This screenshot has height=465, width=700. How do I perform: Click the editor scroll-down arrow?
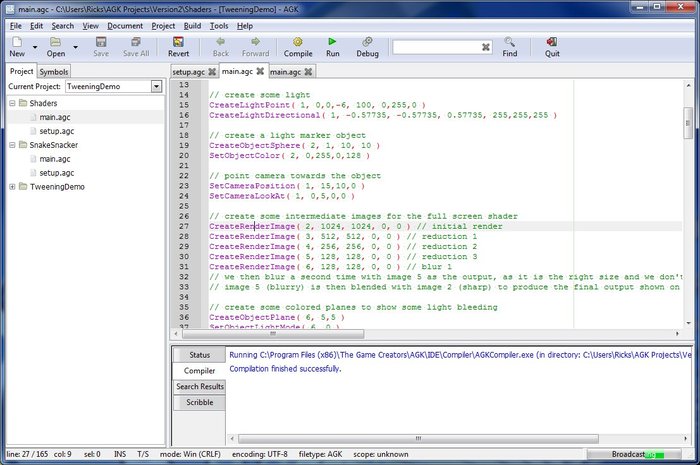point(688,323)
